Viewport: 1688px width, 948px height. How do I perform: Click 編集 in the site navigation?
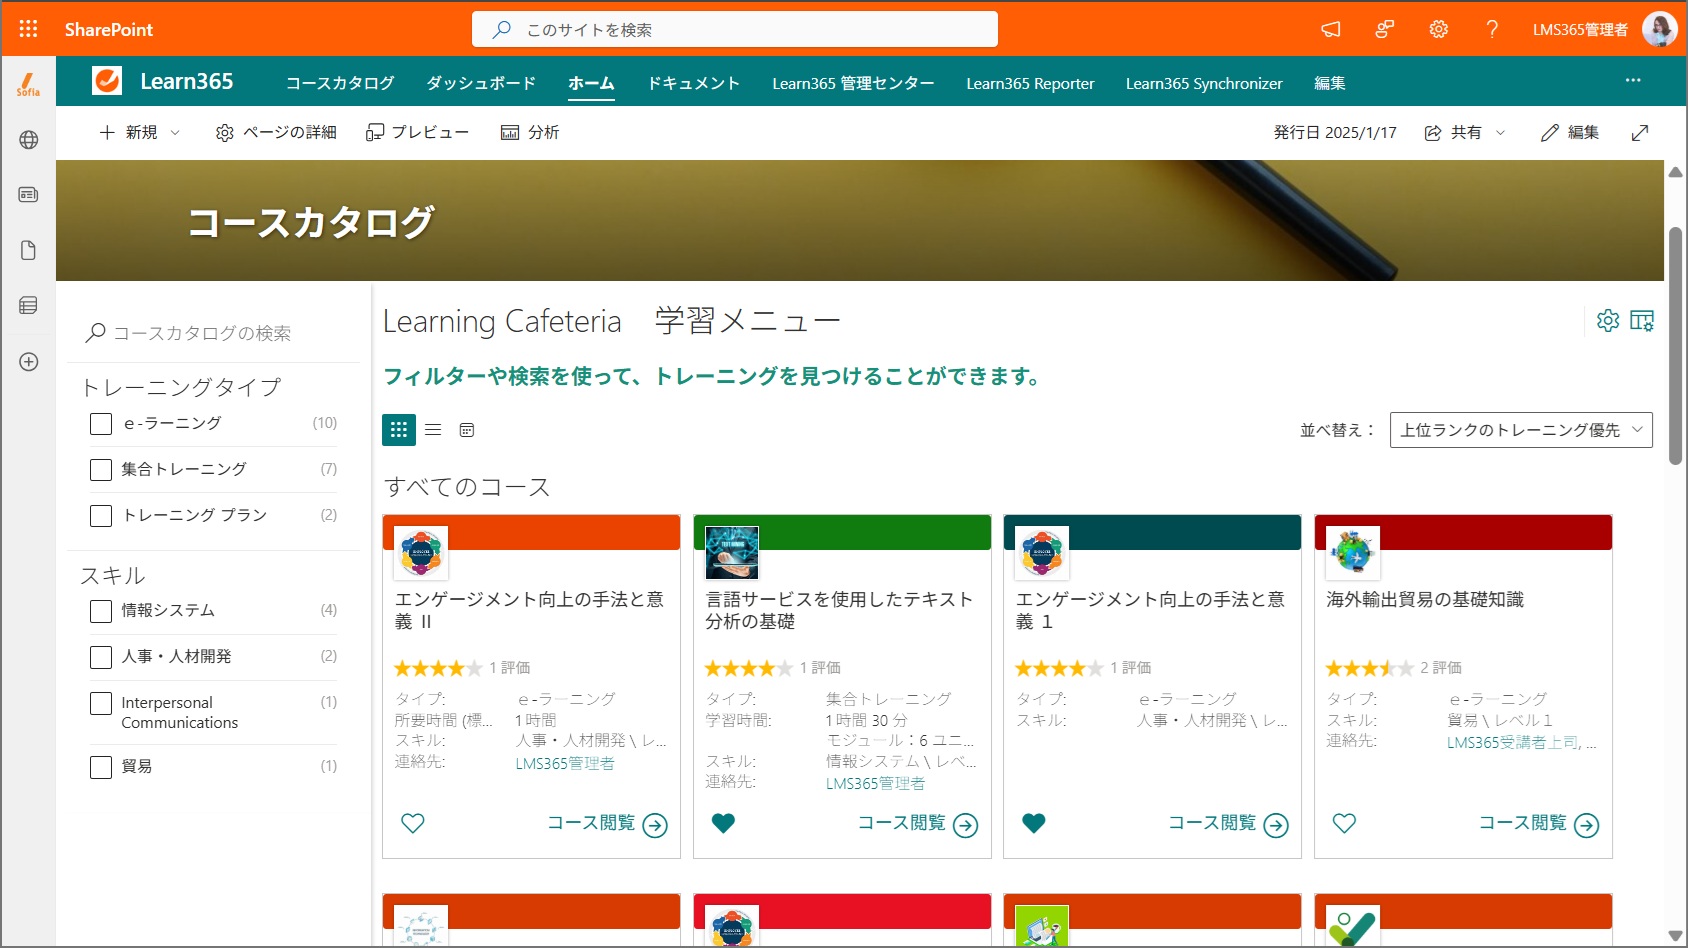click(x=1330, y=83)
